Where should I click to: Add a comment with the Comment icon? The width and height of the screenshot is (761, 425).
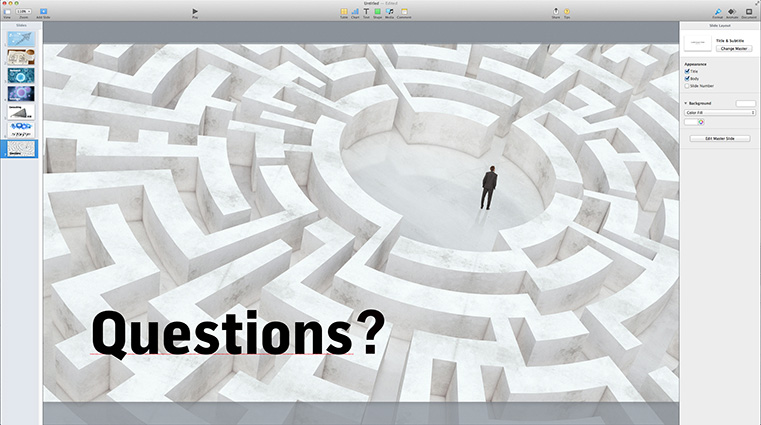click(x=404, y=11)
